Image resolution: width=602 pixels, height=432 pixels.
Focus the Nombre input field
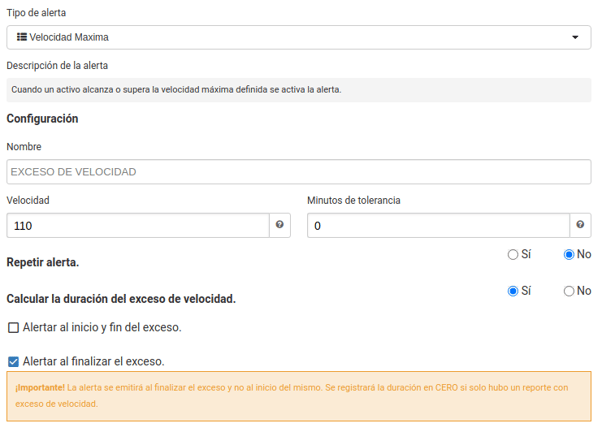[x=299, y=172]
